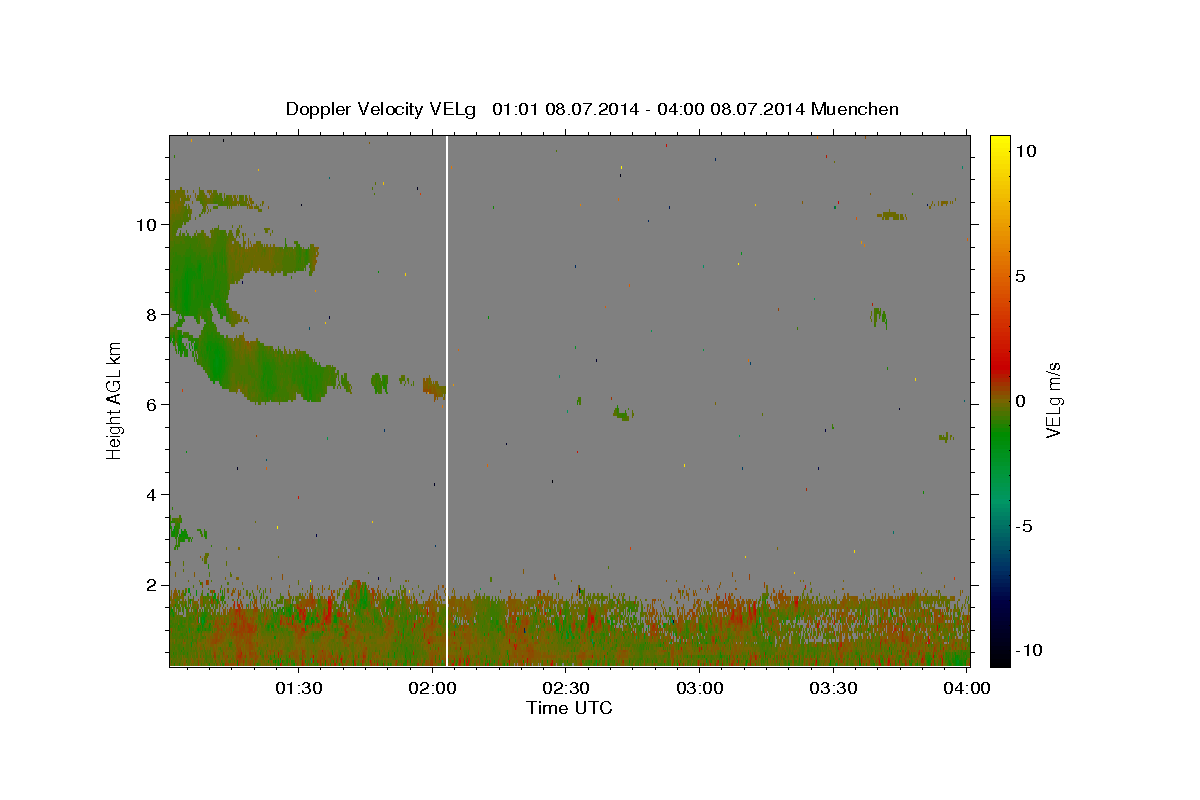Click the height tick label '2'
The height and width of the screenshot is (800, 1200).
[154, 585]
